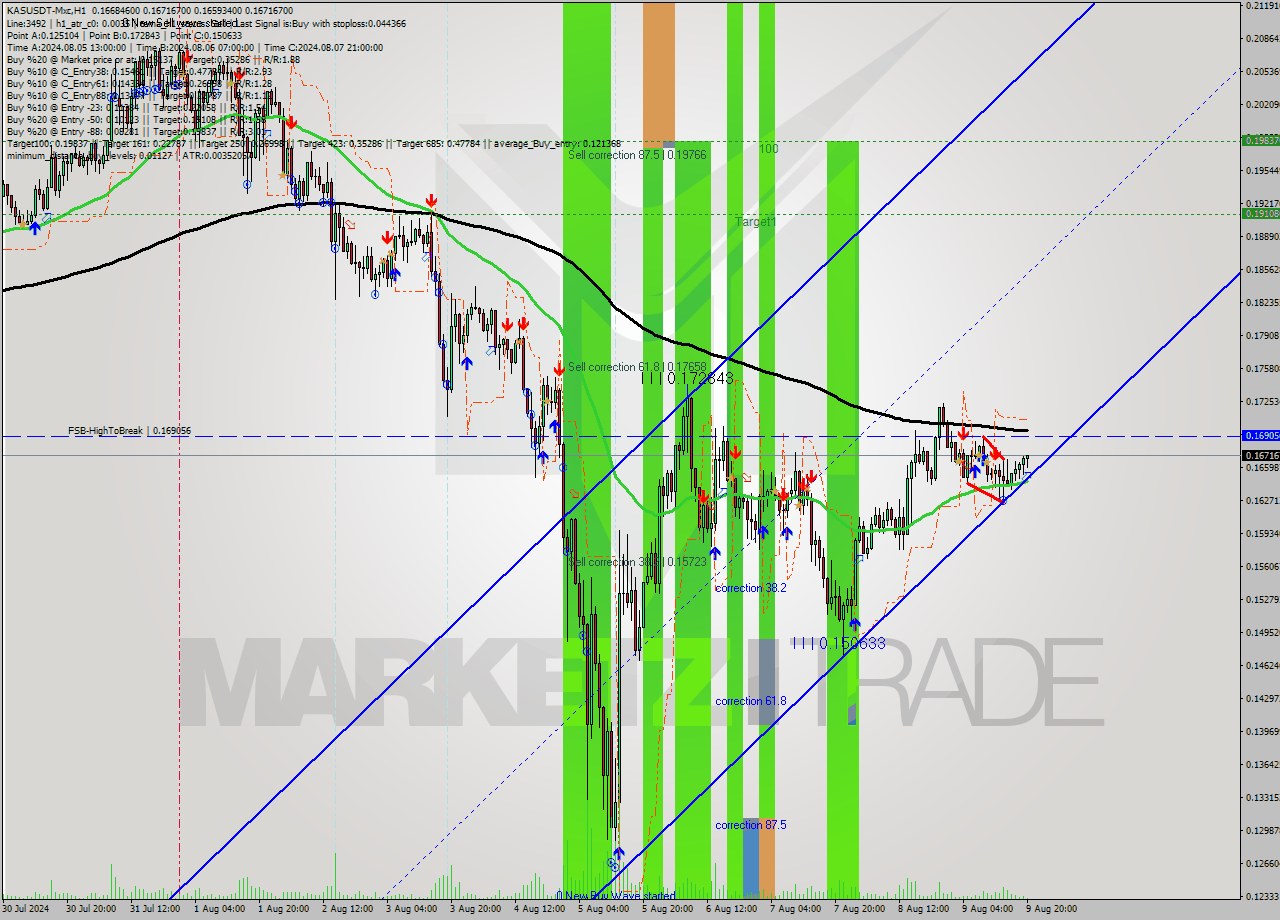Click the 0.20536 price axis value
Image resolution: width=1280 pixels, height=920 pixels.
(1262, 72)
